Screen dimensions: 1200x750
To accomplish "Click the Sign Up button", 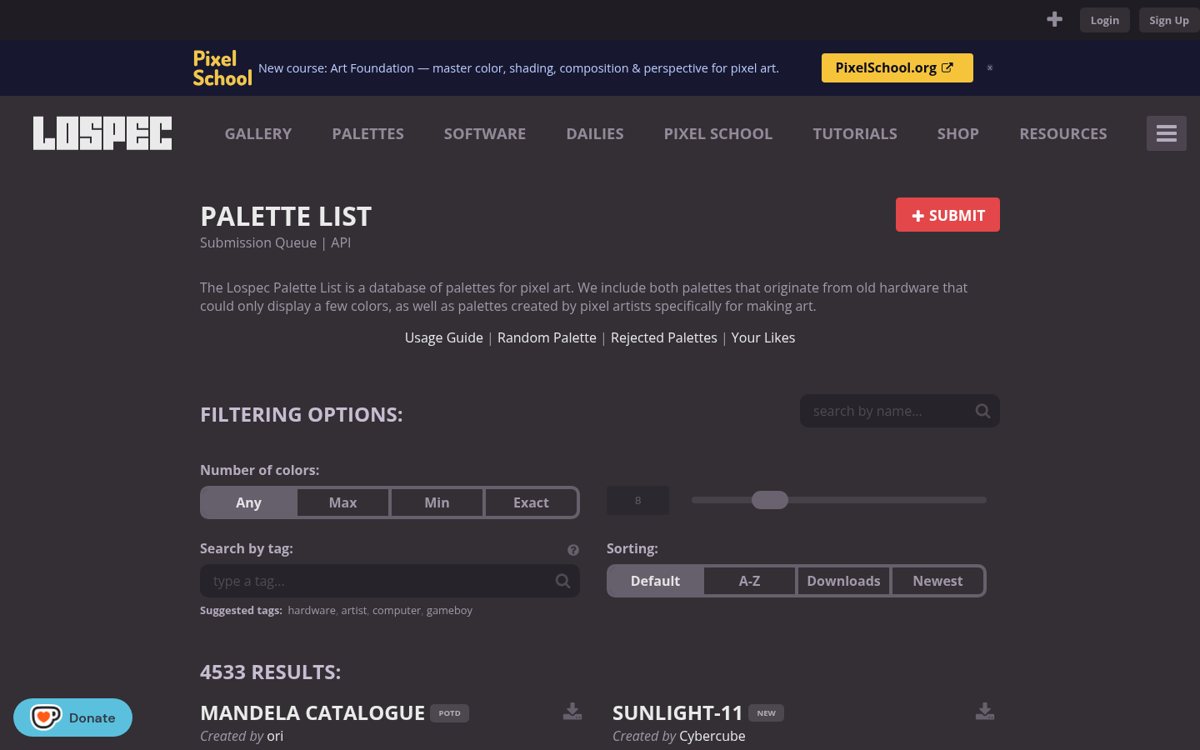I will click(x=1169, y=20).
